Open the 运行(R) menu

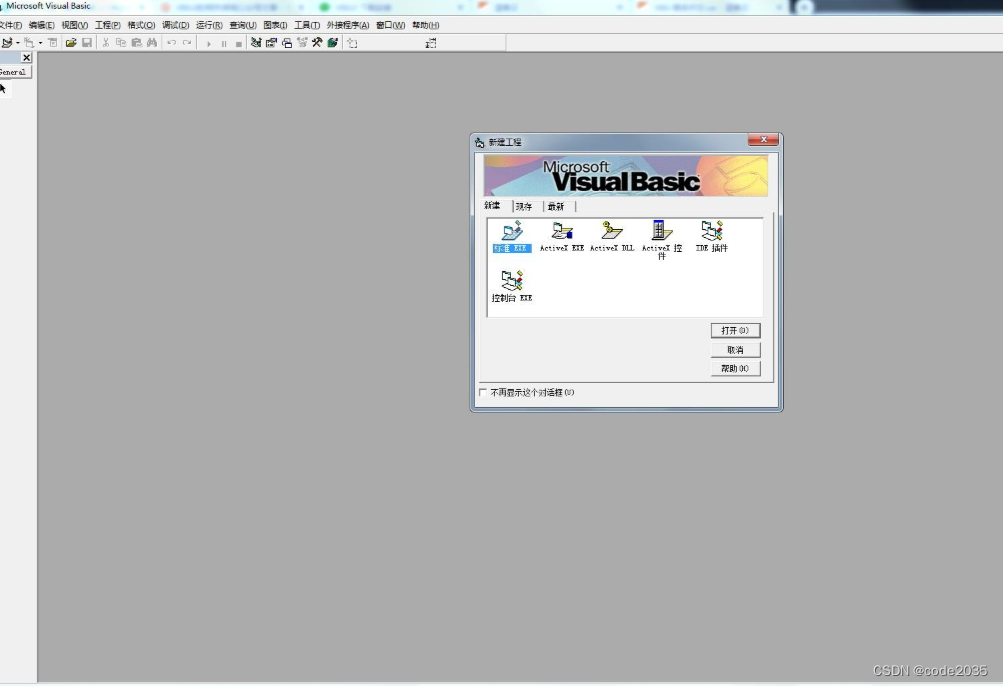pyautogui.click(x=209, y=25)
